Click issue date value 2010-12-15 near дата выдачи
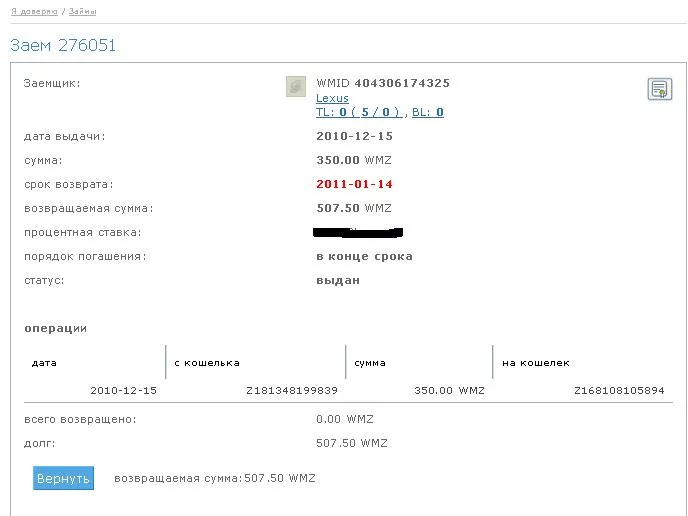 pyautogui.click(x=355, y=136)
